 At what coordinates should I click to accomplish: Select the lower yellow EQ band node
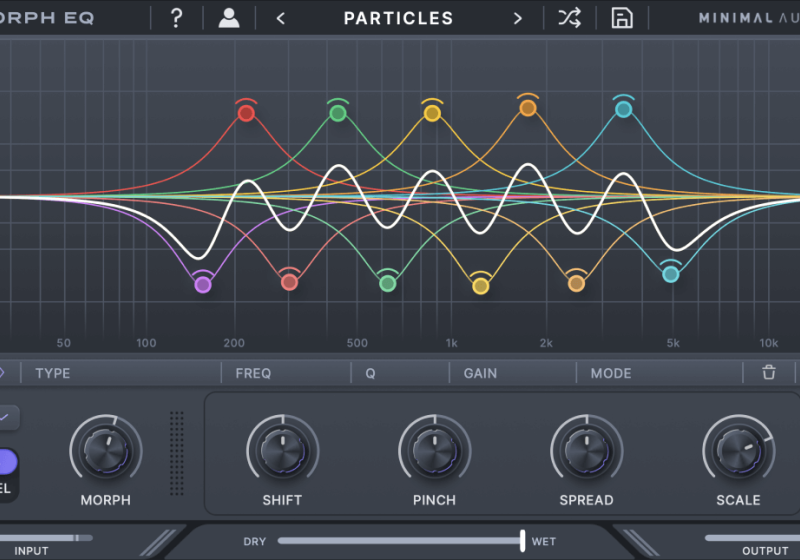coord(481,286)
